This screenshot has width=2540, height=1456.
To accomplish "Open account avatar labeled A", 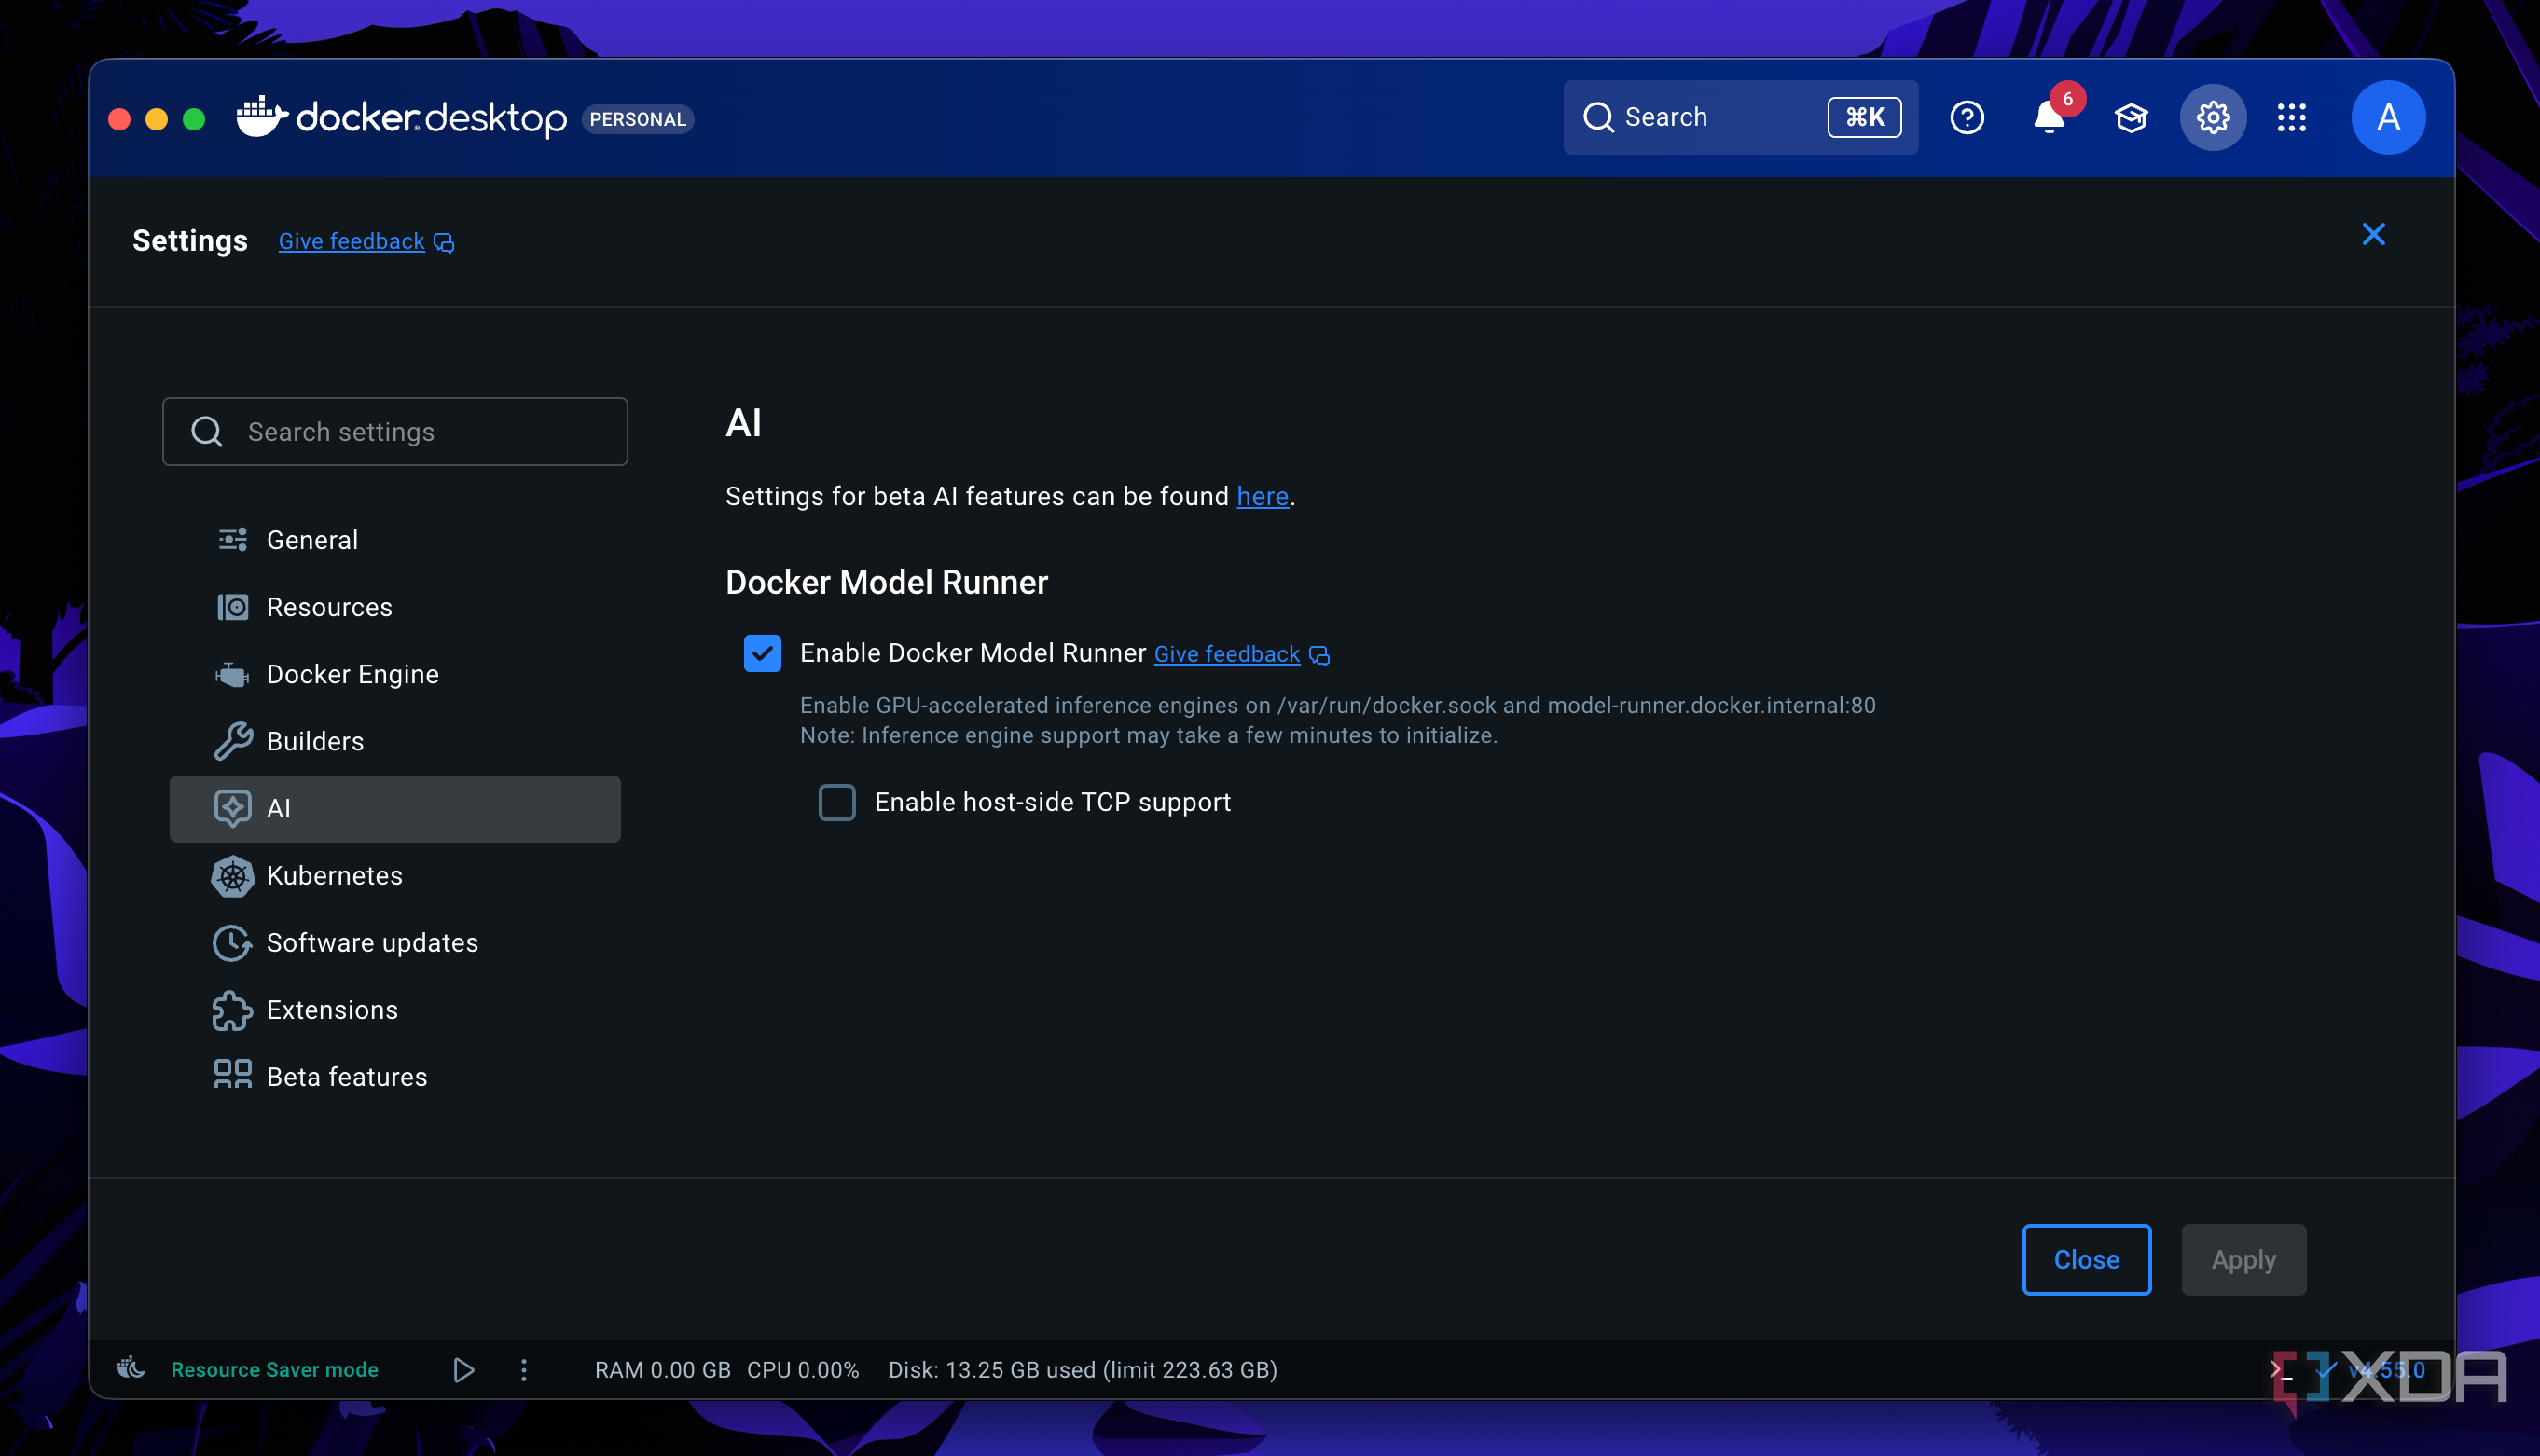I will [2388, 118].
